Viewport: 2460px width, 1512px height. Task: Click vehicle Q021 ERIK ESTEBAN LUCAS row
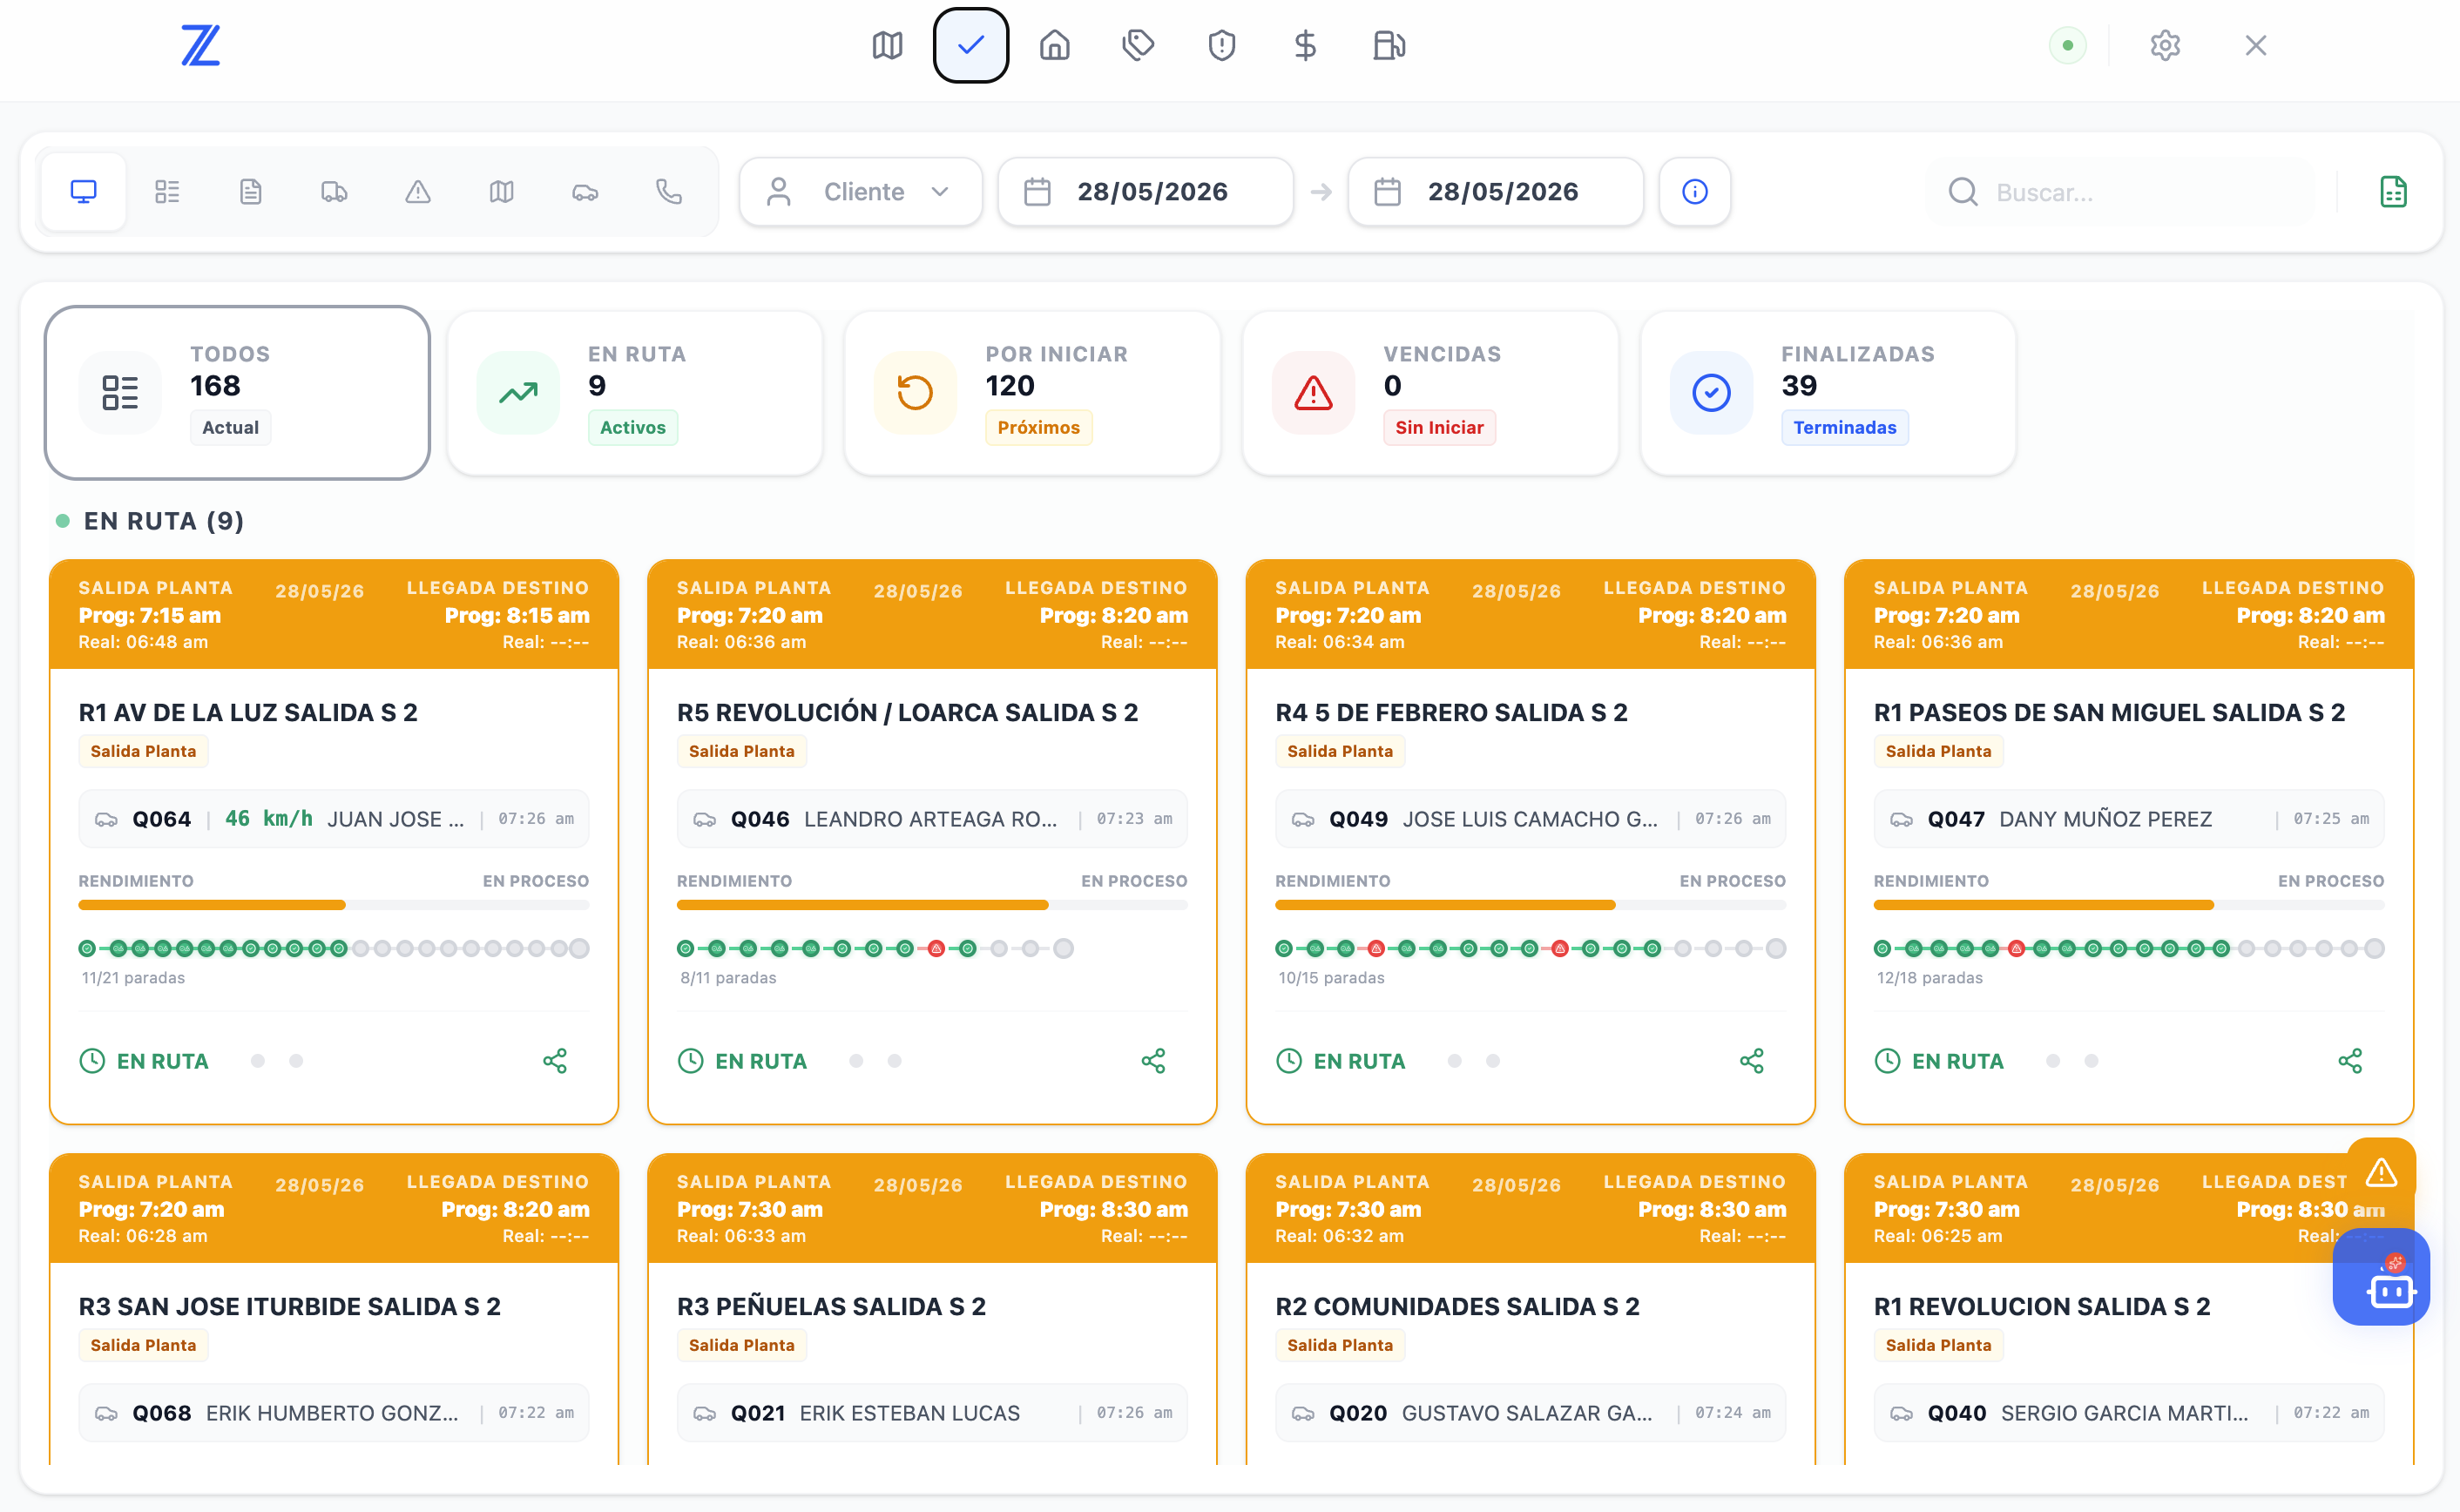click(932, 1413)
